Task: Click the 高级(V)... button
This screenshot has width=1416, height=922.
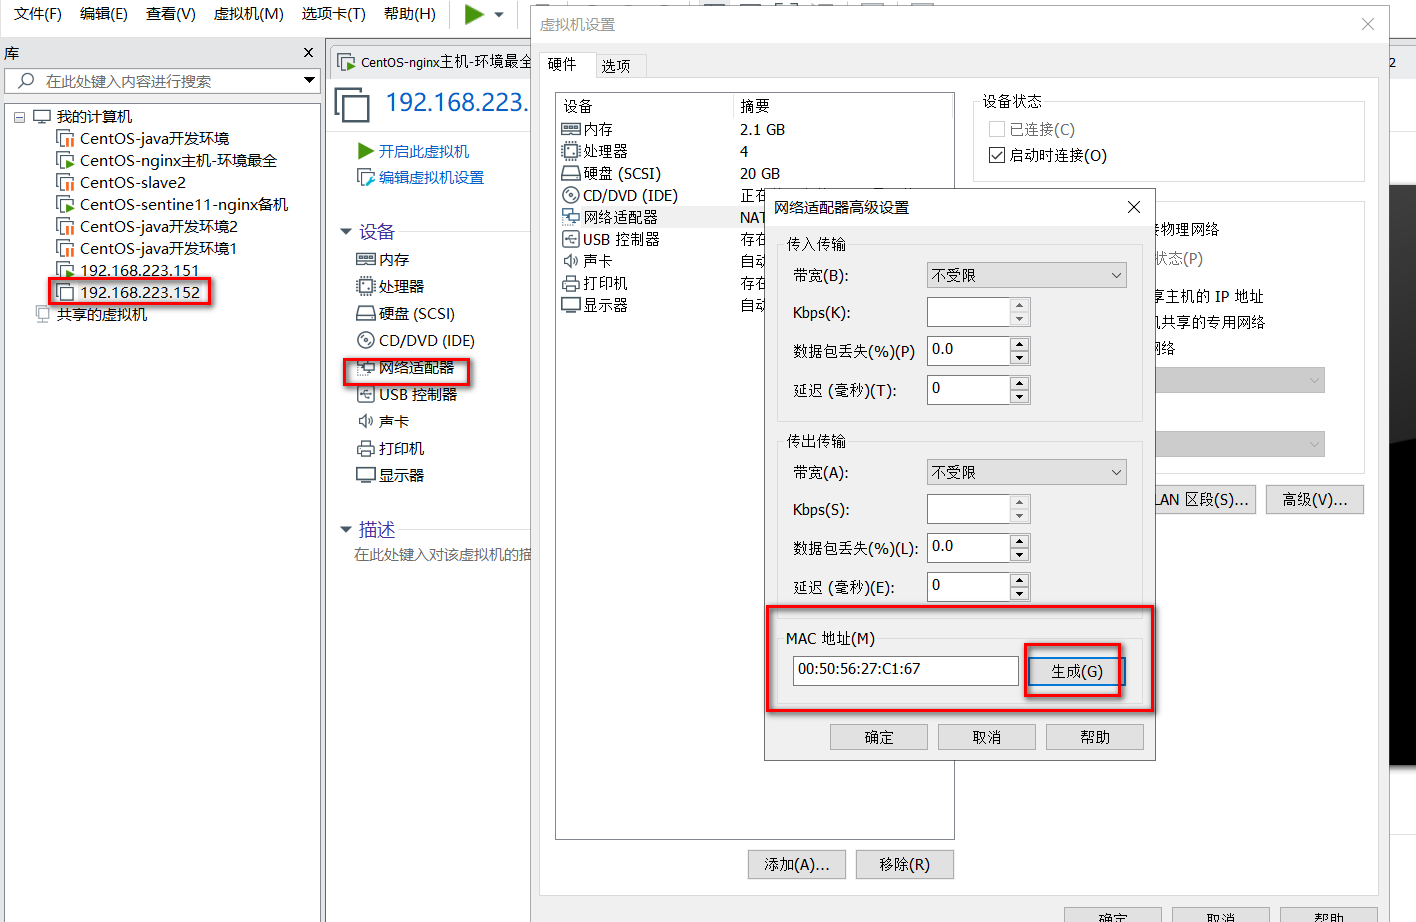Action: point(1315,499)
